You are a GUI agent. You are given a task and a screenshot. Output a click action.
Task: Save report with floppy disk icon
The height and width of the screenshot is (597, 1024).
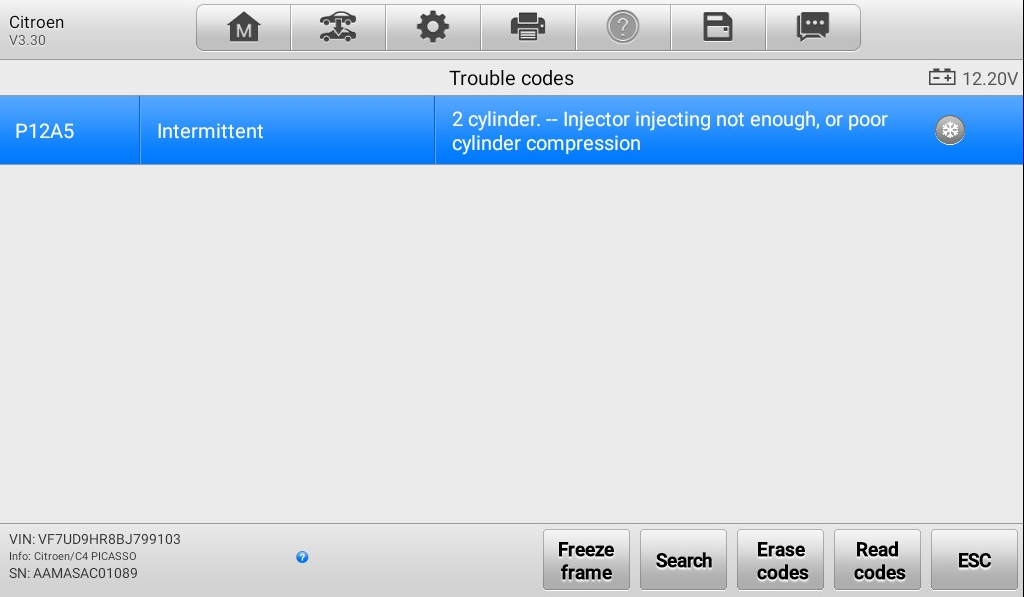pyautogui.click(x=718, y=27)
